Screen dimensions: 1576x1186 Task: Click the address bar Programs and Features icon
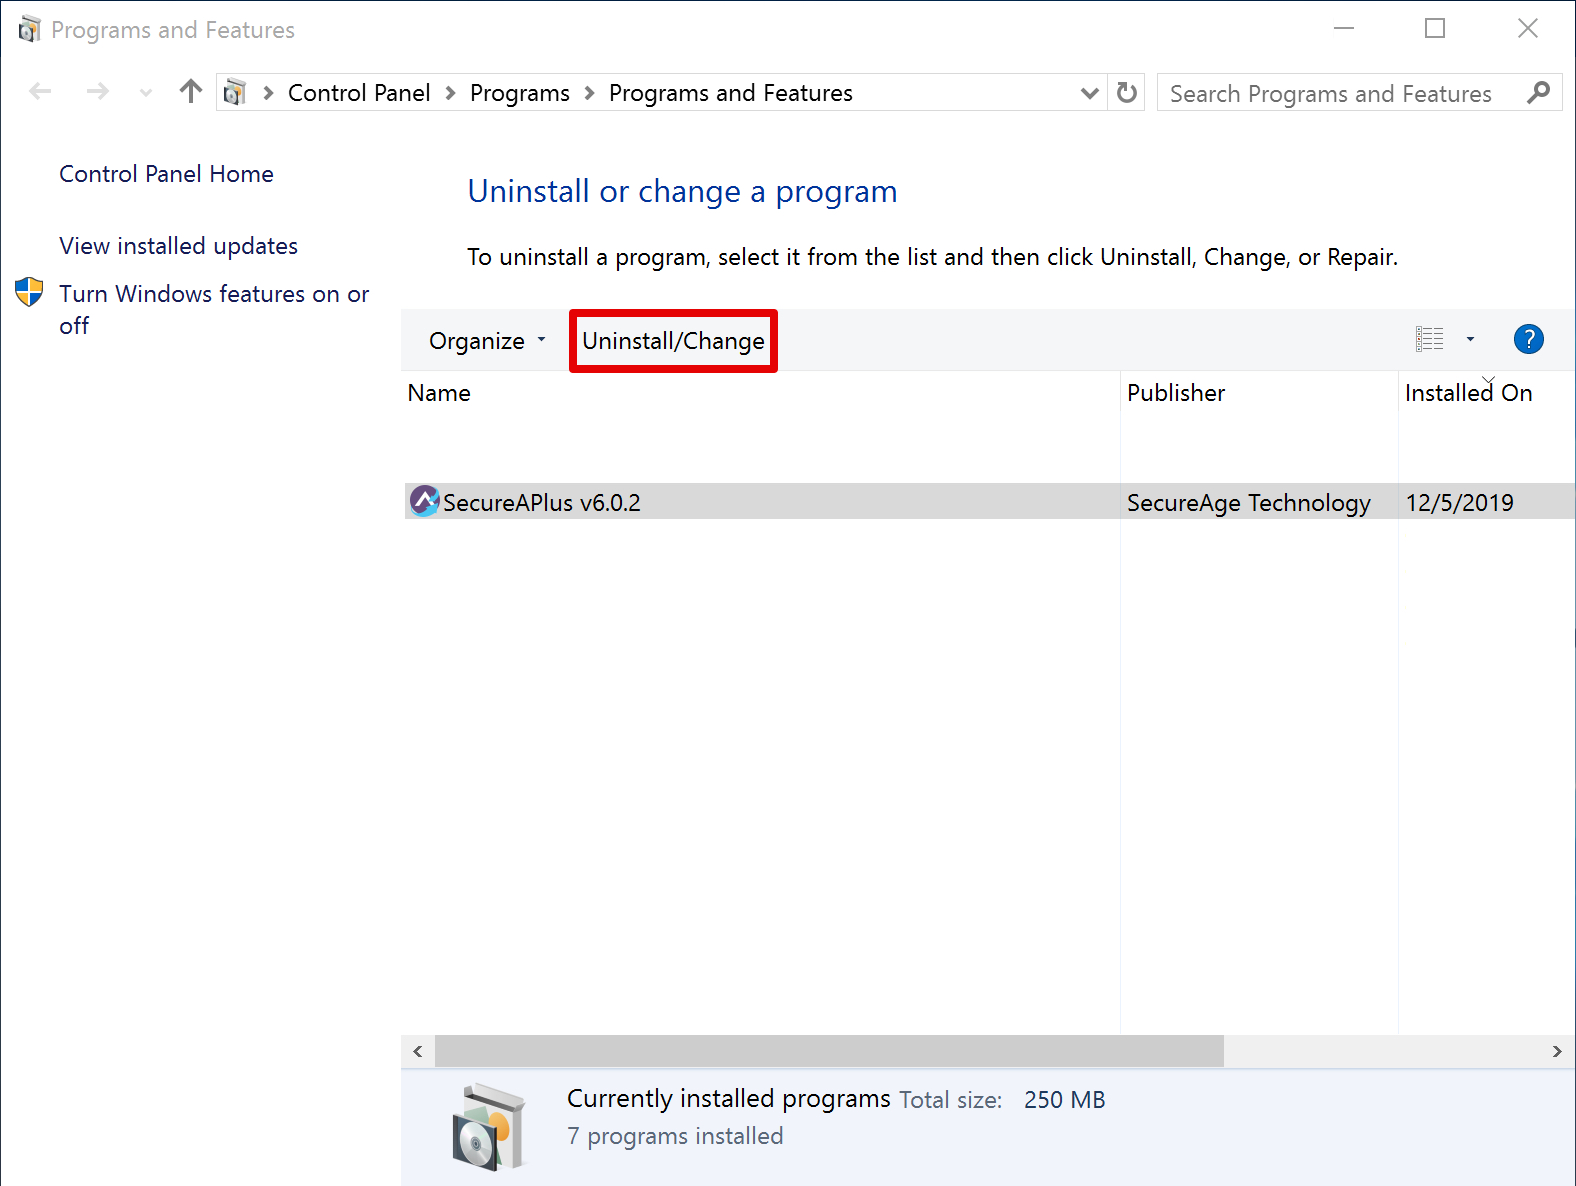235,93
